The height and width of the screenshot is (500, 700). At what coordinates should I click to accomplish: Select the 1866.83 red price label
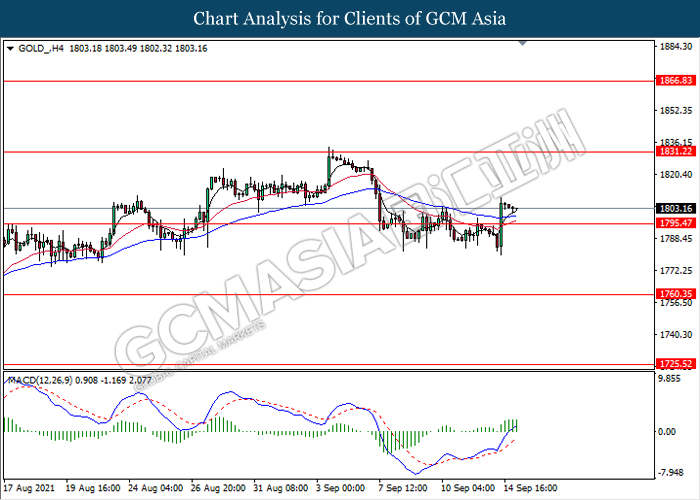click(x=676, y=80)
